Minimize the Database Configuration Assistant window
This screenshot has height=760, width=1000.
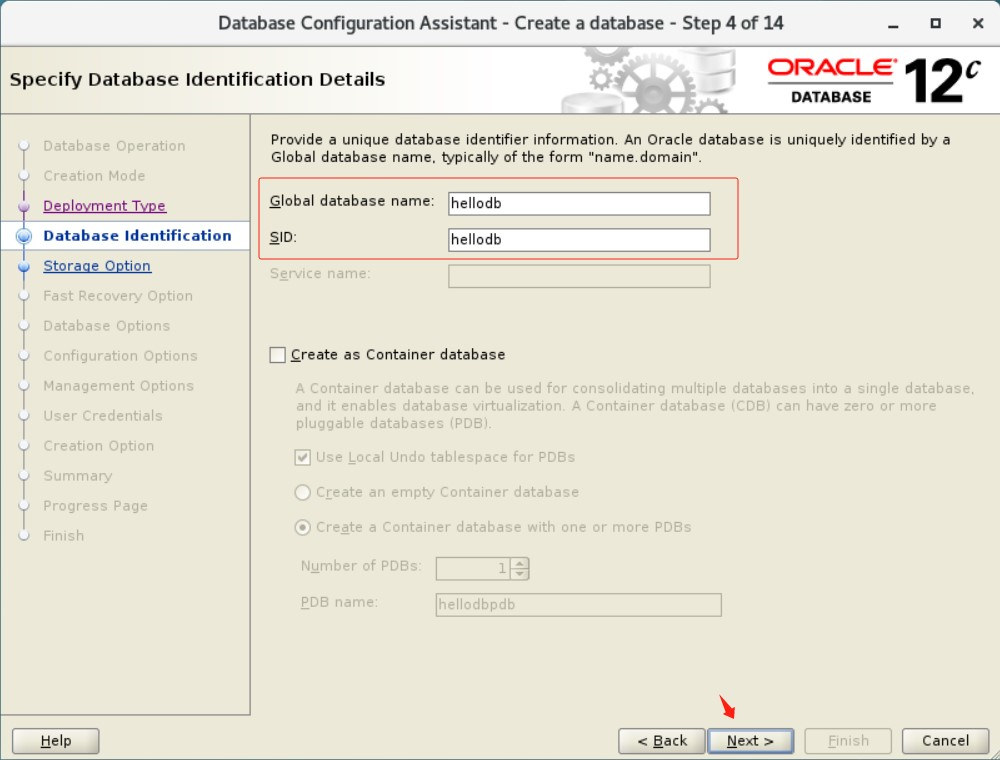(893, 24)
